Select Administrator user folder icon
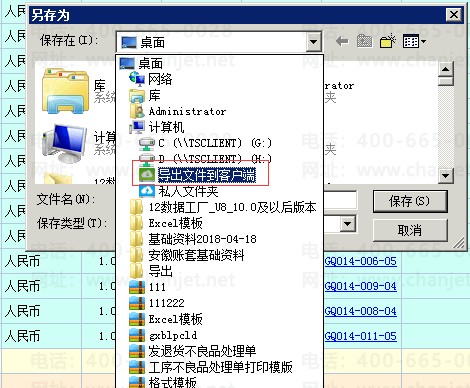The height and width of the screenshot is (388, 470). point(137,111)
